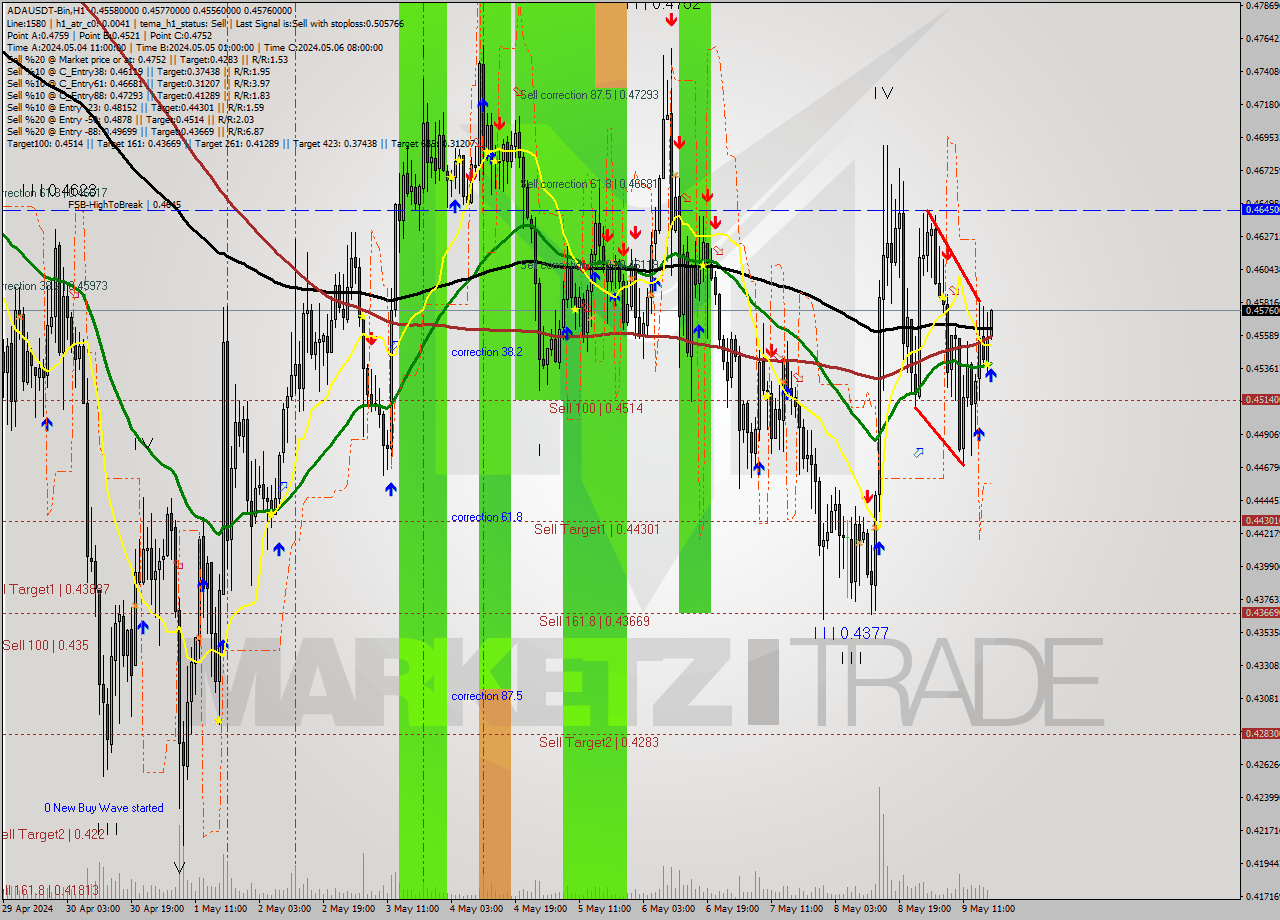Screen dimensions: 1280x920
Task: Click the 0.41944 price axis value
Action: click(x=1262, y=863)
